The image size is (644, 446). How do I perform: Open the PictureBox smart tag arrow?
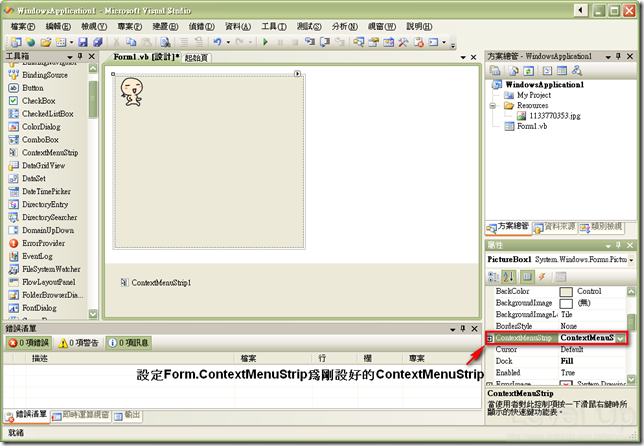click(x=297, y=74)
